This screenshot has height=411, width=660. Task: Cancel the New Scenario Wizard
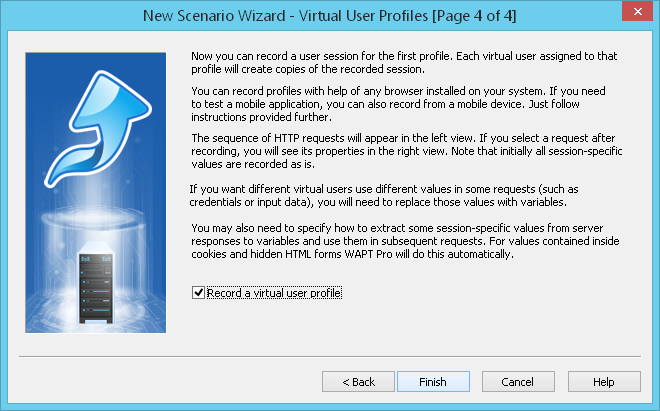518,382
